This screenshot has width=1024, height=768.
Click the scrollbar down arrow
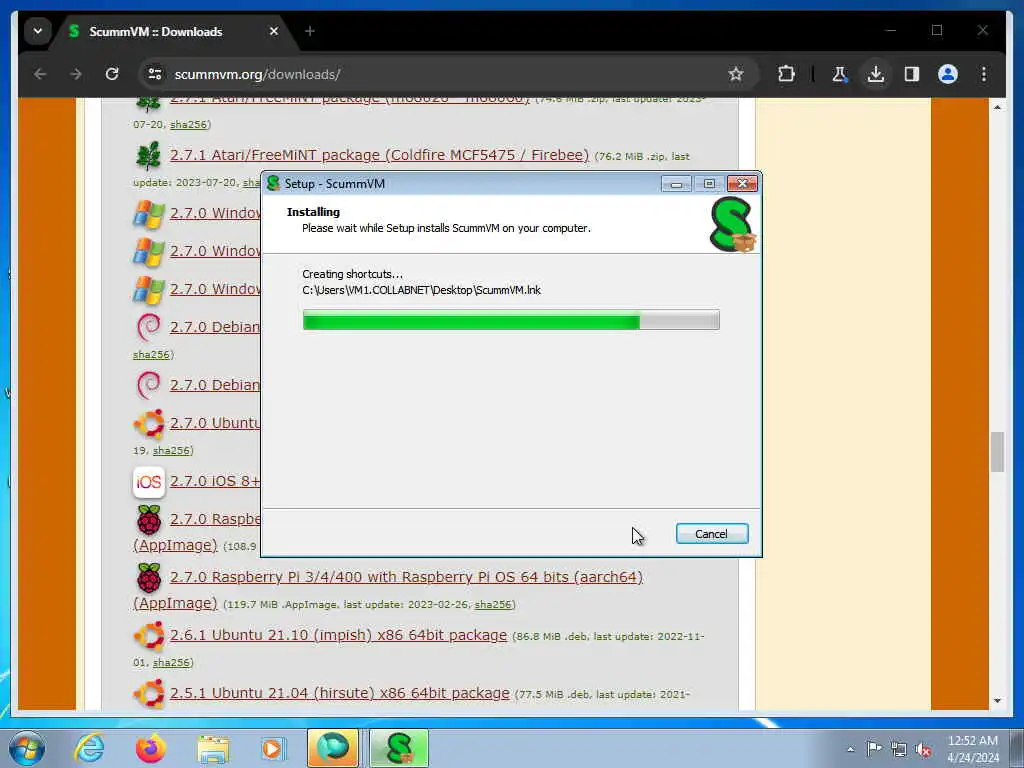click(x=997, y=701)
